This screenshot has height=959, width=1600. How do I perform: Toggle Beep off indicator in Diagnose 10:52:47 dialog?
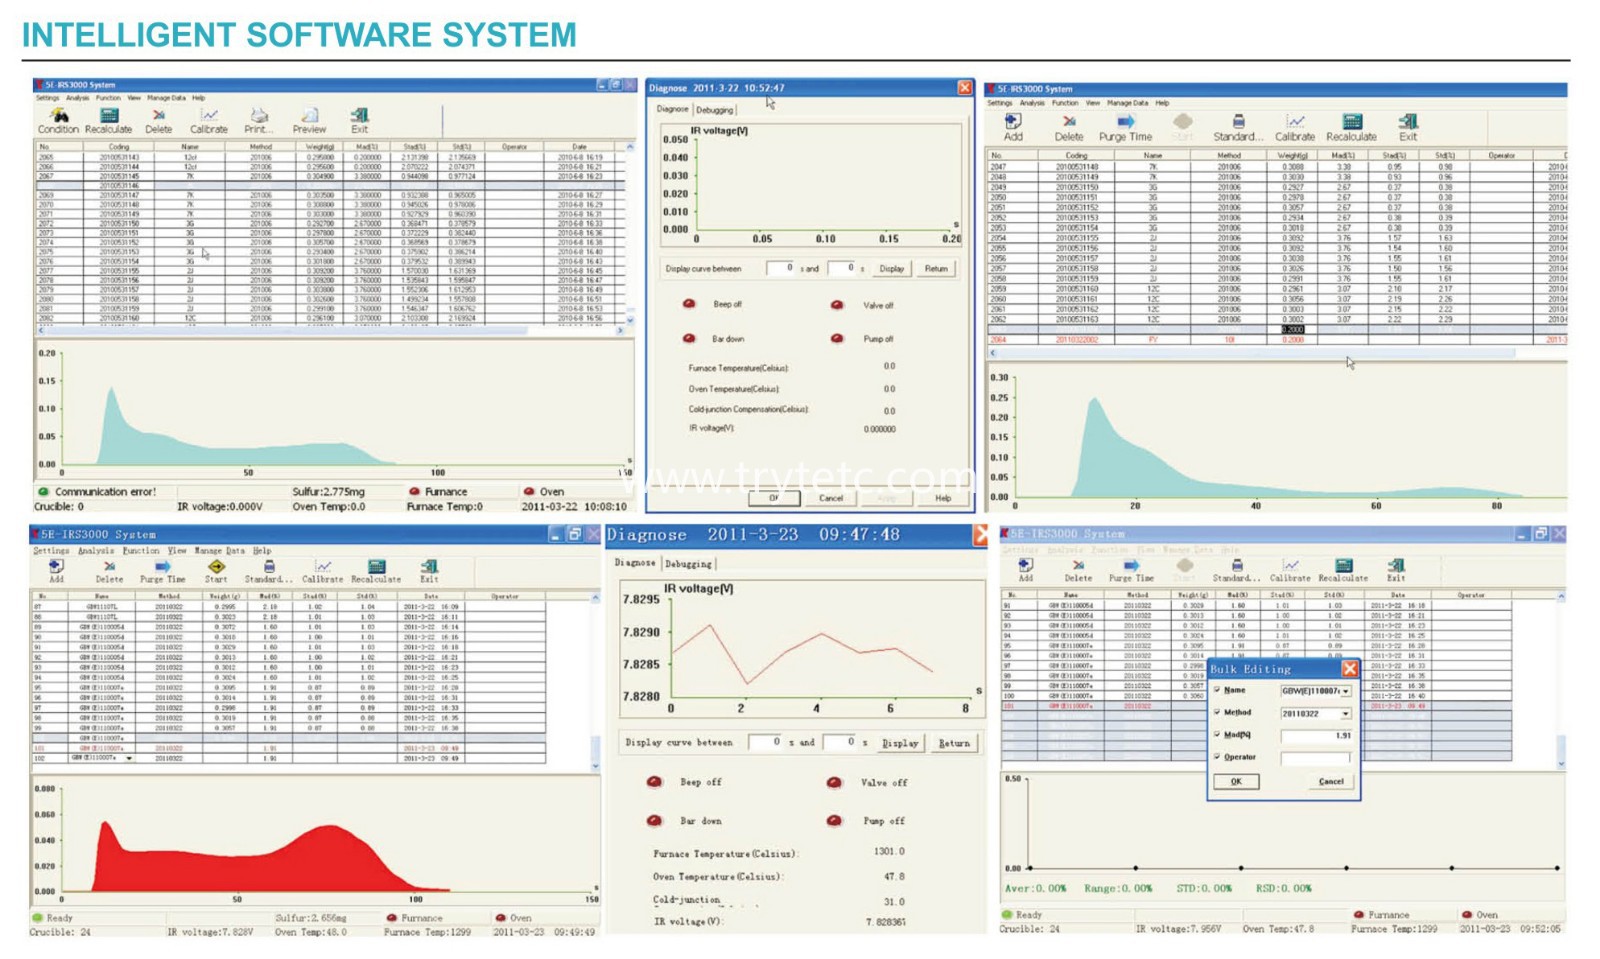click(x=689, y=304)
